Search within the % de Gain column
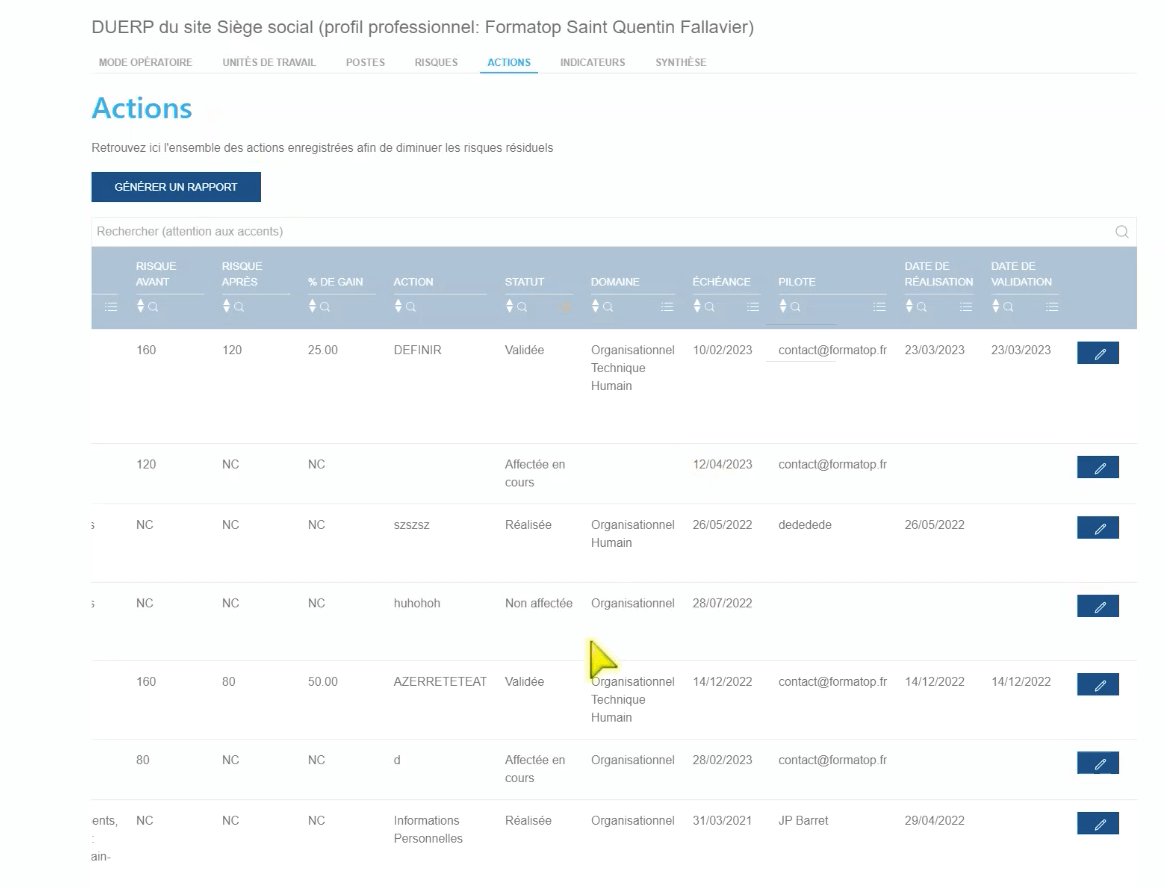Viewport: 1165px width, 887px height. click(325, 307)
